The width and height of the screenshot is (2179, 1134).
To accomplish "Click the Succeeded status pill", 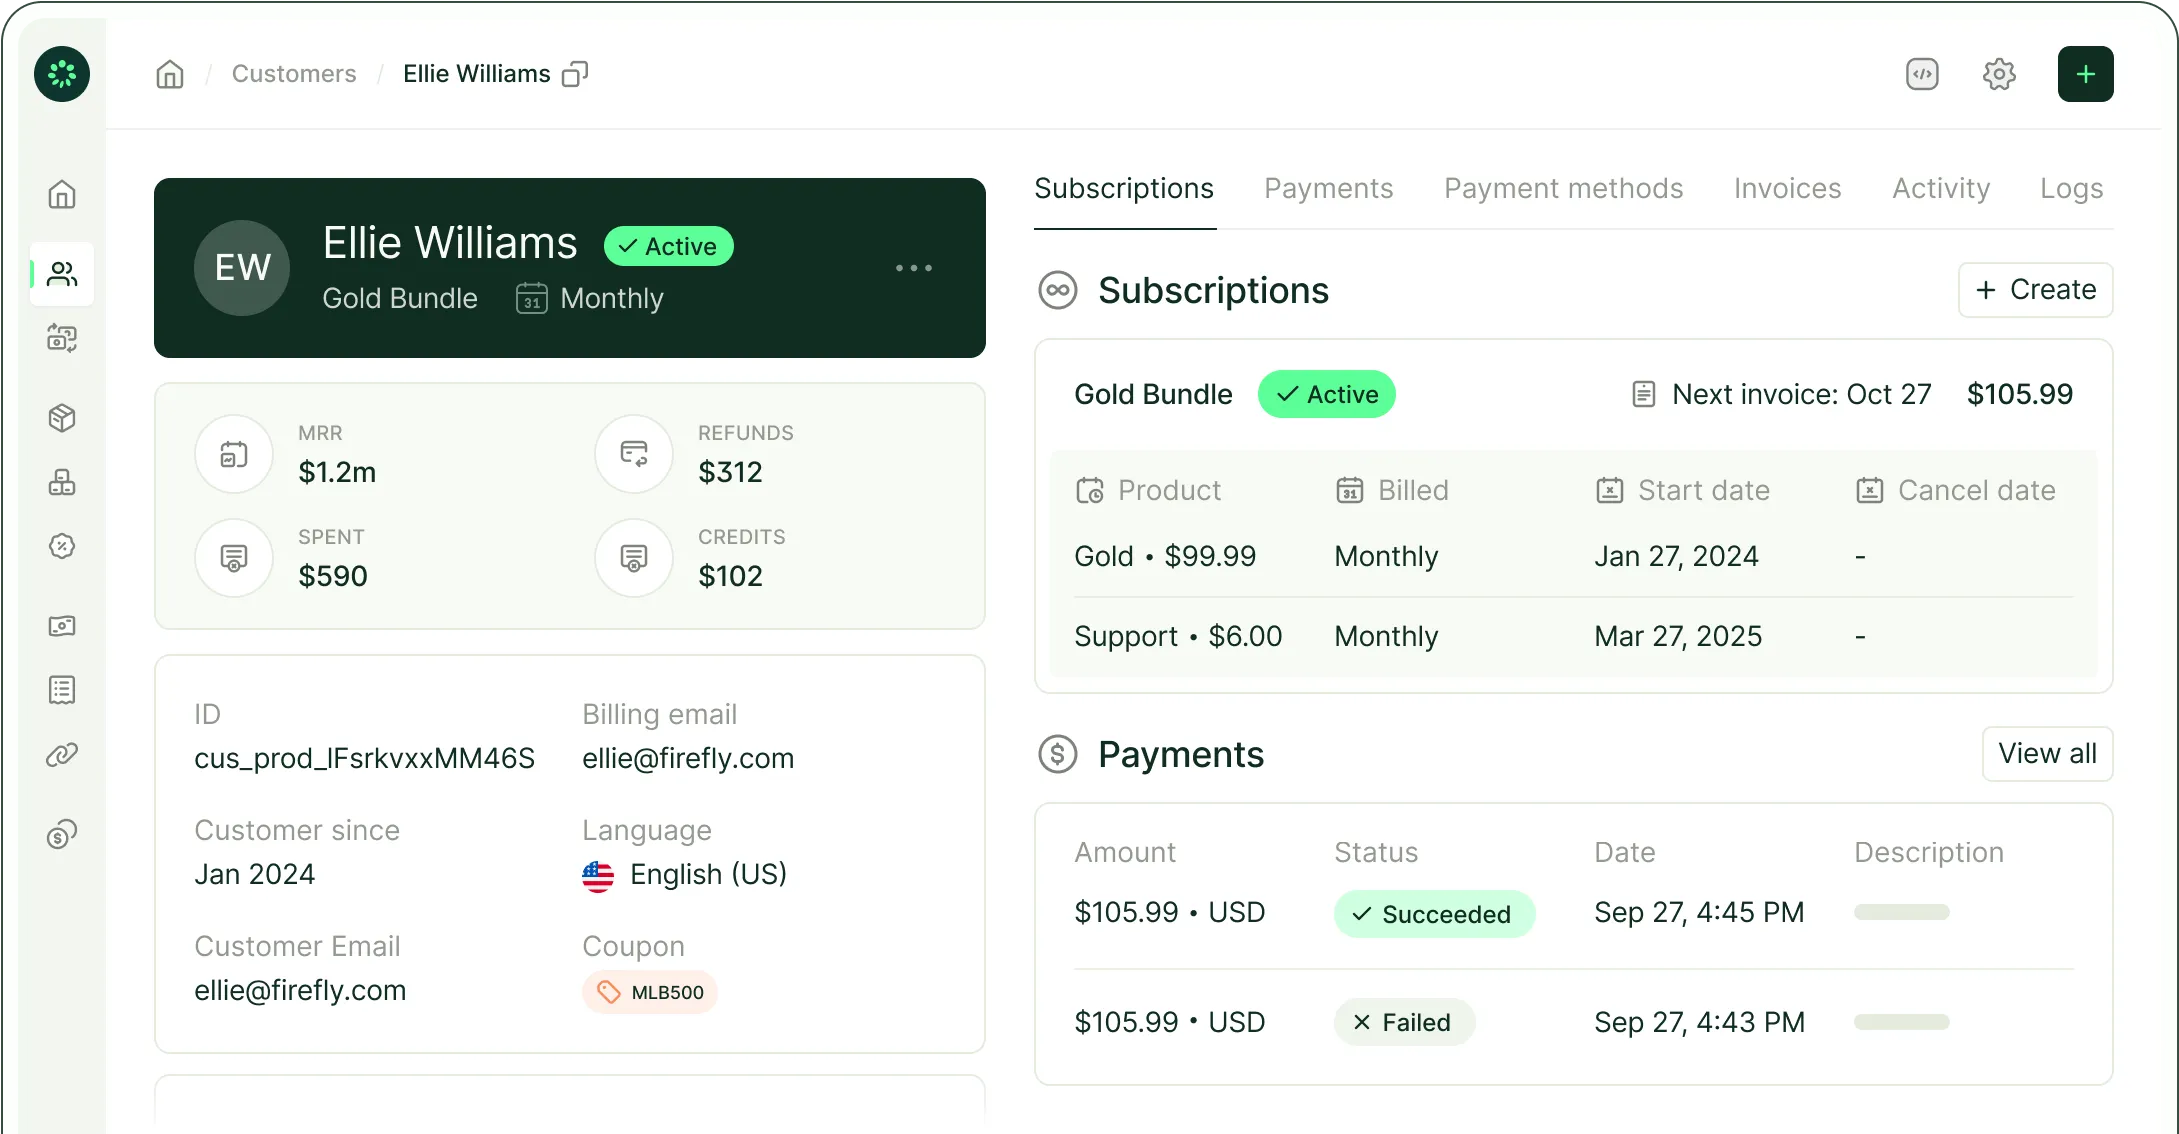I will tap(1433, 913).
